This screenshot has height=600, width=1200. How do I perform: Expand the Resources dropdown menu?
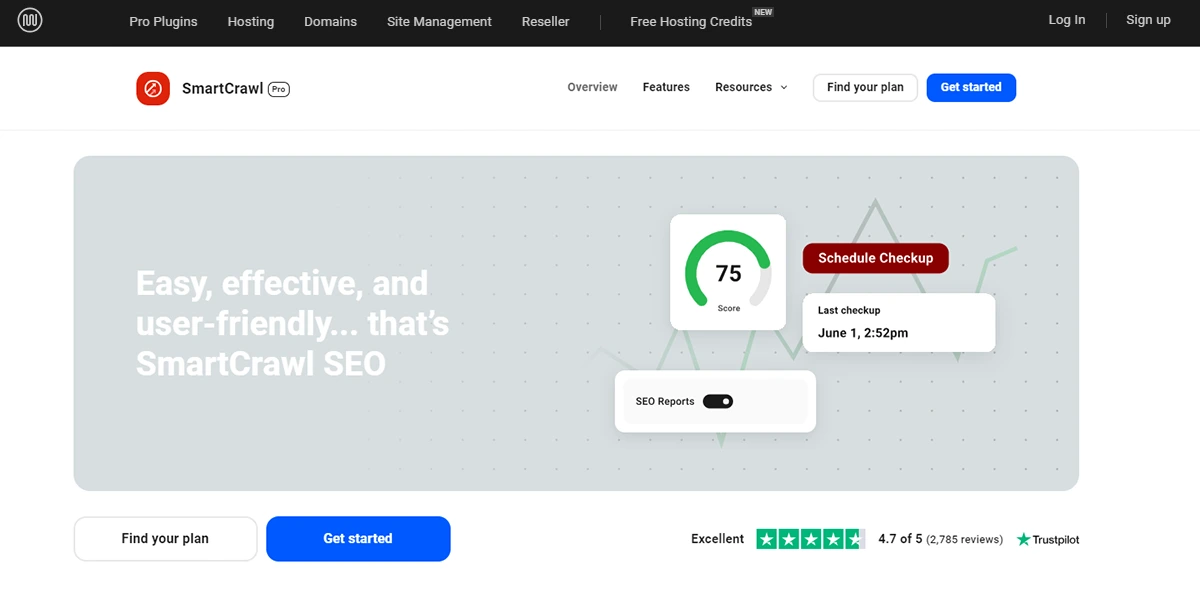coord(751,87)
